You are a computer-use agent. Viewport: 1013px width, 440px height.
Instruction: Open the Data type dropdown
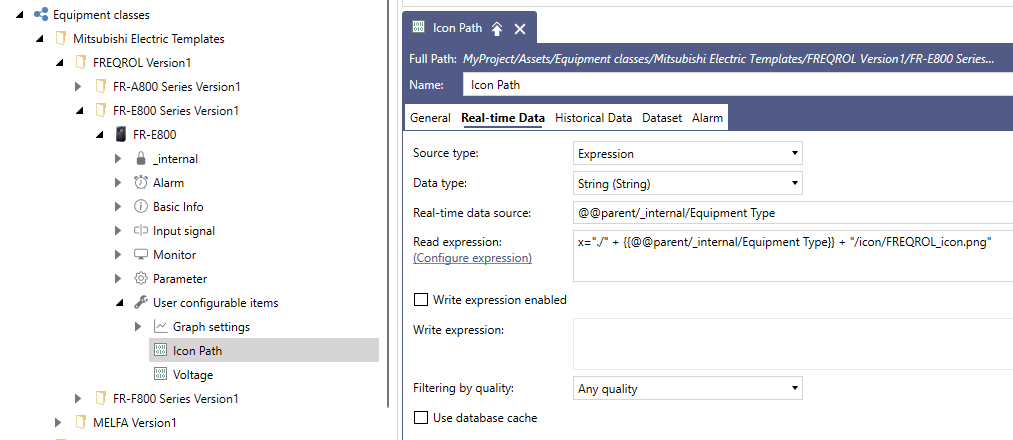tap(687, 183)
